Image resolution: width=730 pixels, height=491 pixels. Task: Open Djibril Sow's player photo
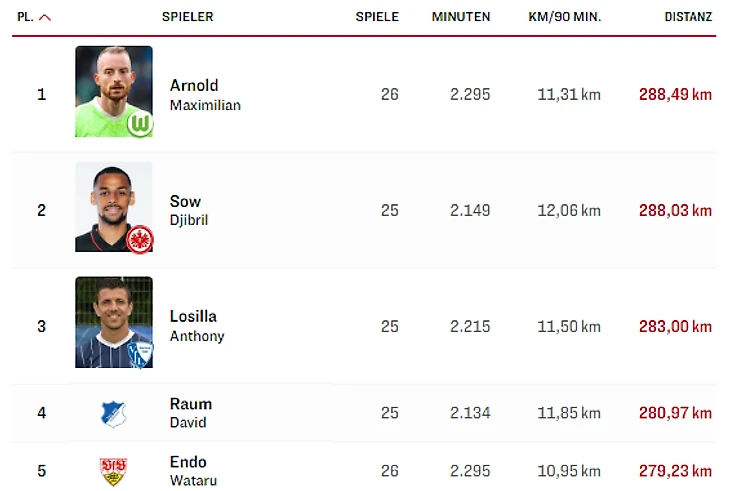click(x=113, y=207)
